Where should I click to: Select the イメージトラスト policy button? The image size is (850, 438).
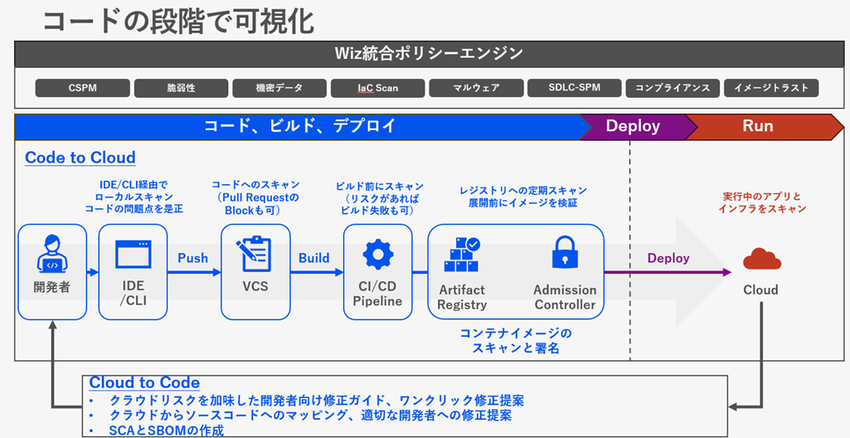click(767, 88)
